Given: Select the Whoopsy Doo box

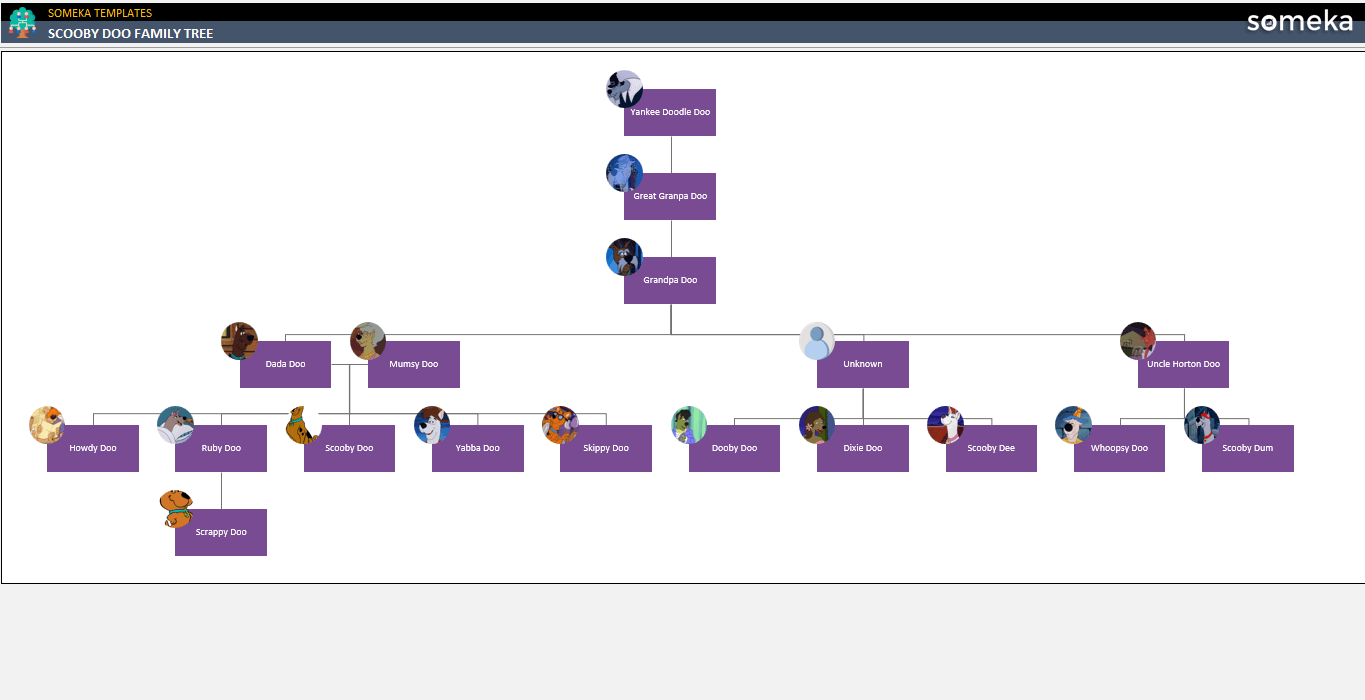Looking at the screenshot, I should tap(1119, 448).
